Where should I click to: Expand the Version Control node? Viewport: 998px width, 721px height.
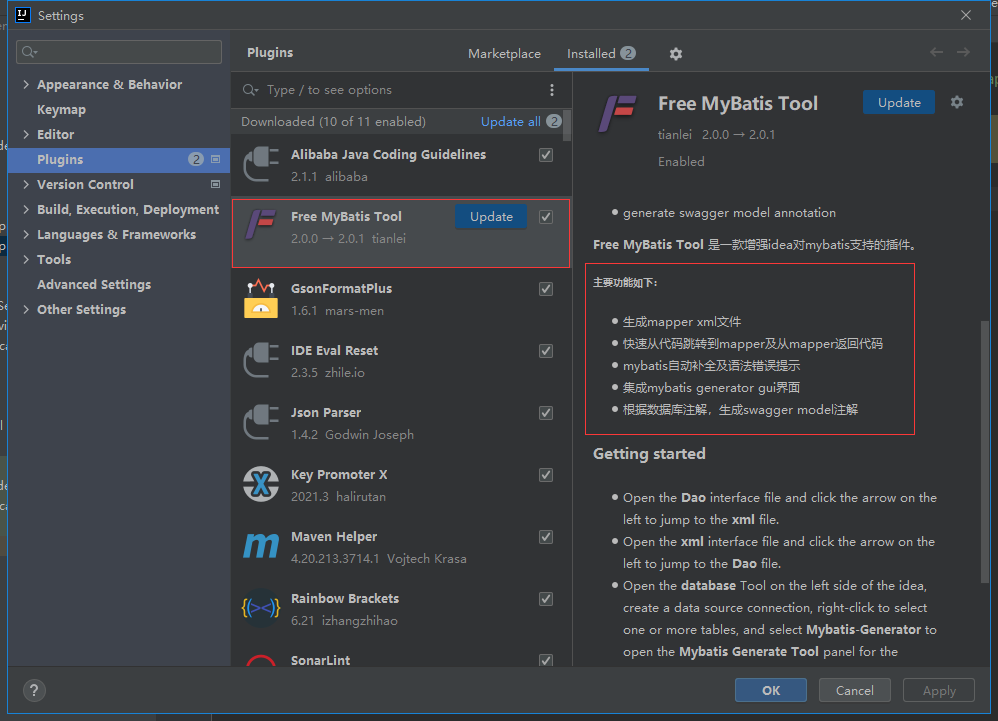click(x=25, y=184)
